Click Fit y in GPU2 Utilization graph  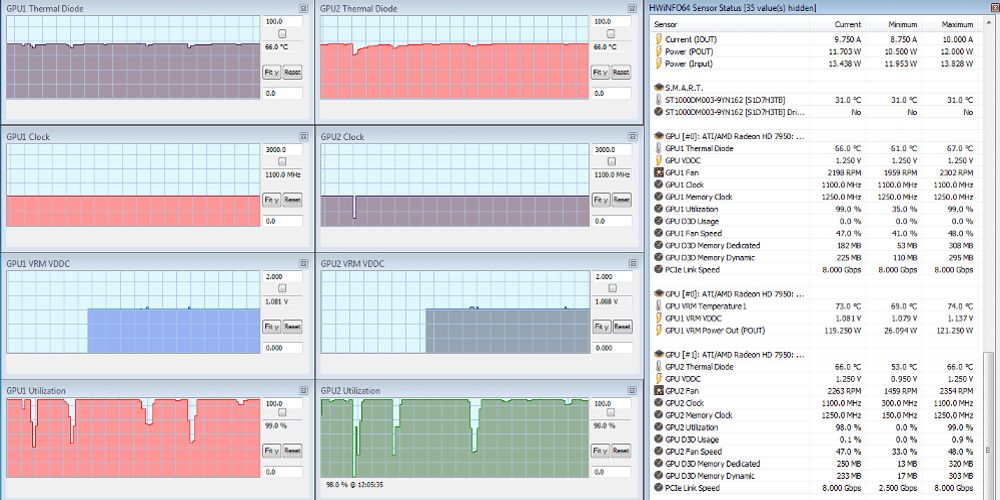(x=600, y=451)
